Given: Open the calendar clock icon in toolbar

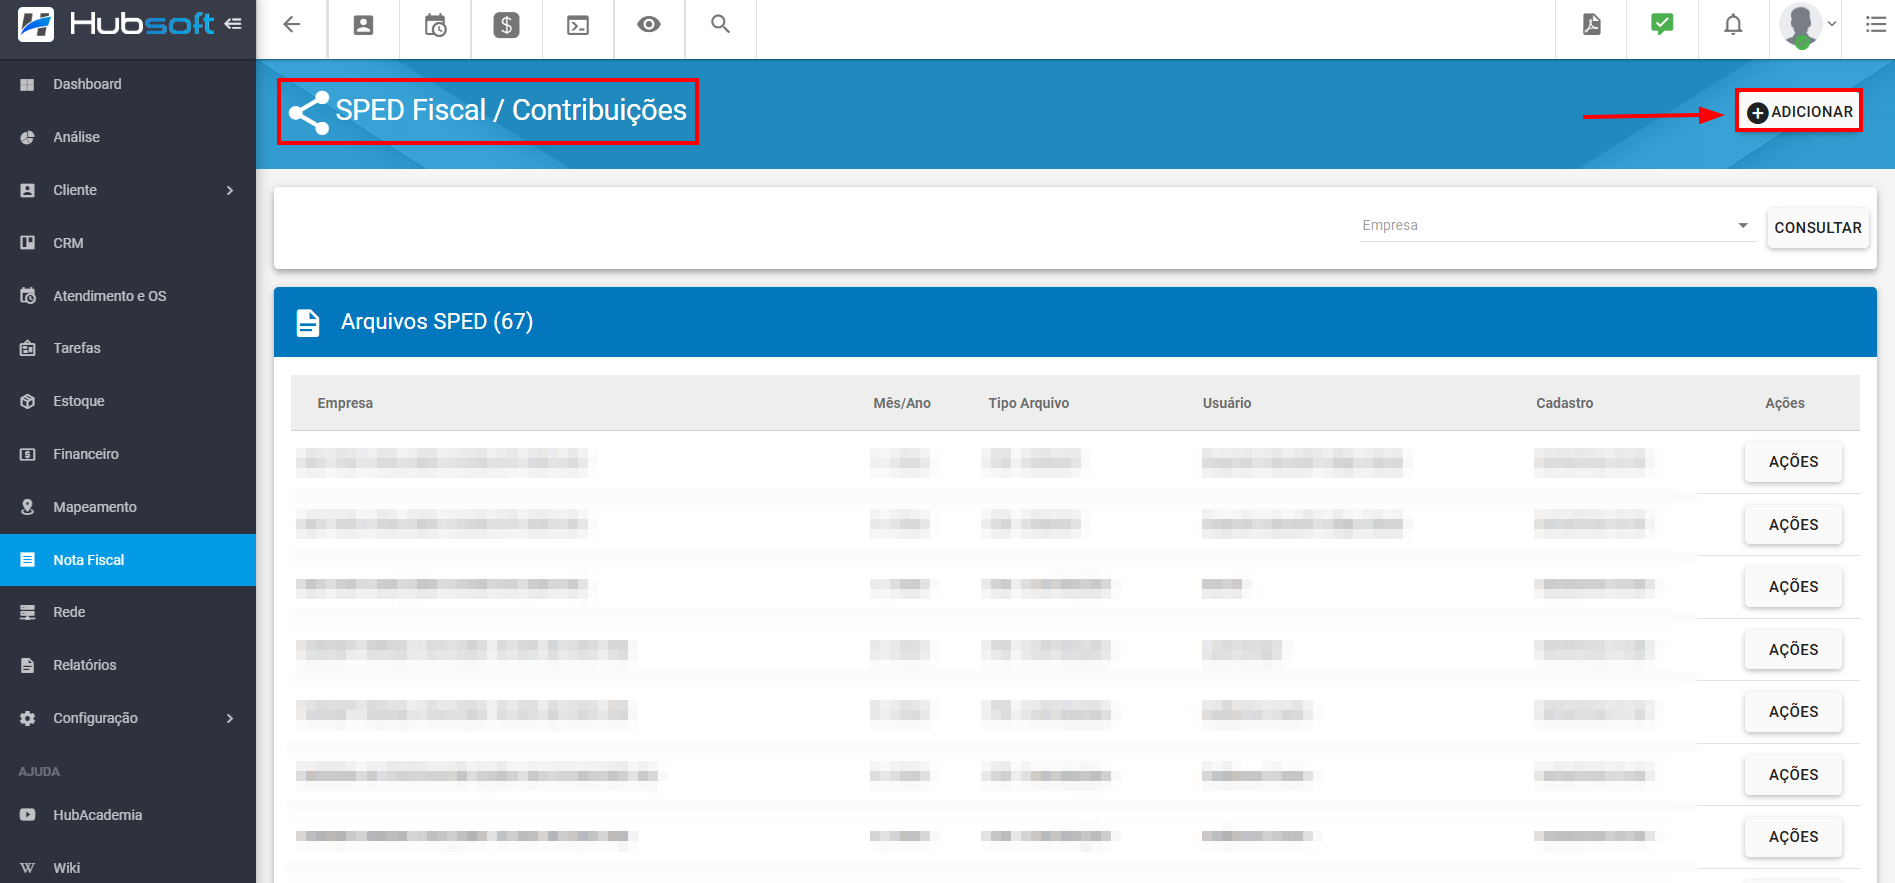Looking at the screenshot, I should (x=435, y=25).
